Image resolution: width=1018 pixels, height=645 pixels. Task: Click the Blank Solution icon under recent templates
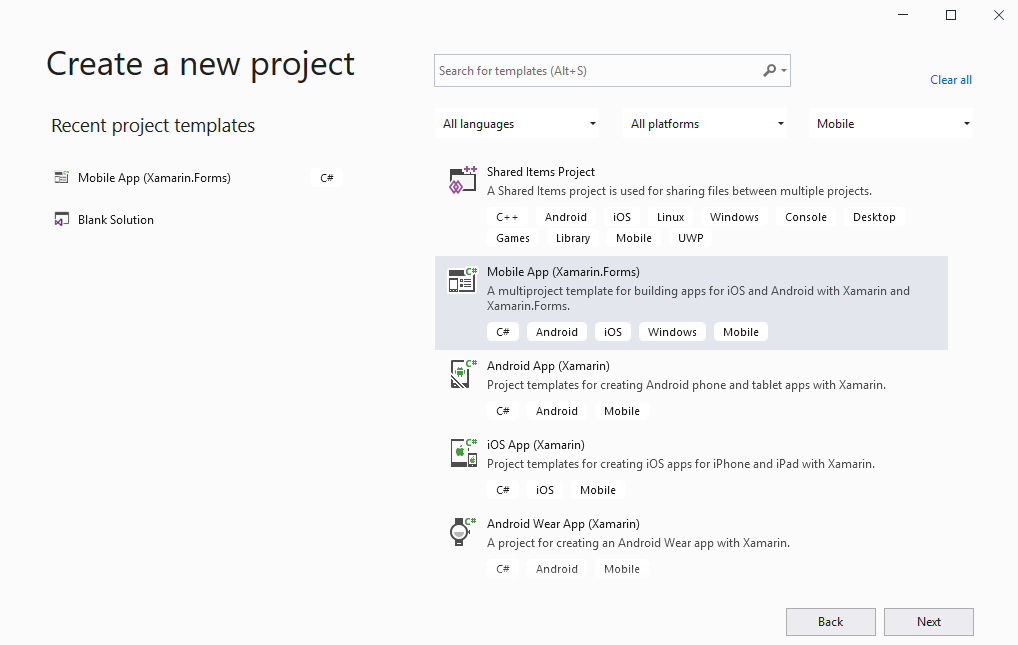[x=61, y=219]
